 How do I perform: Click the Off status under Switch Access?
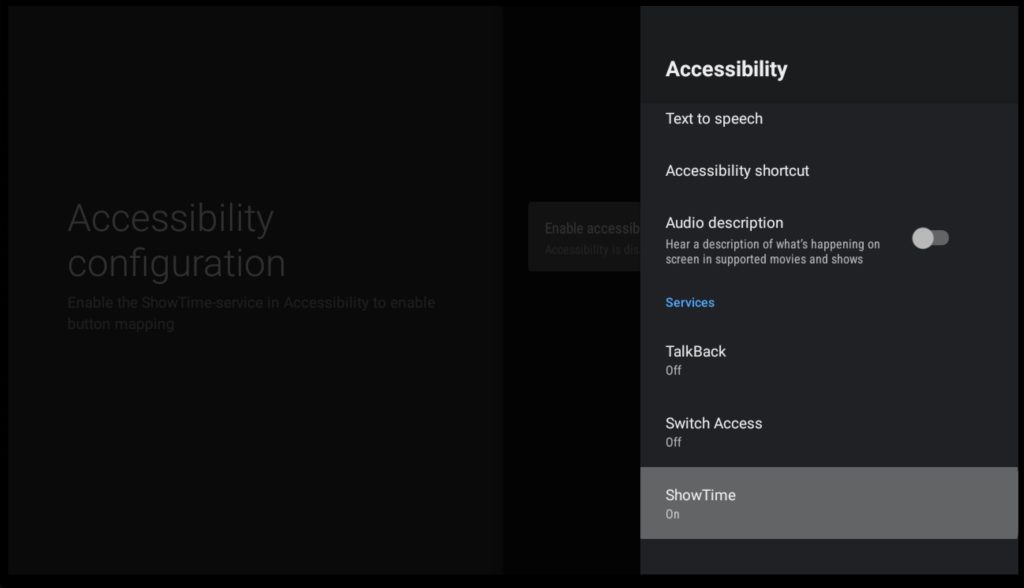673,443
